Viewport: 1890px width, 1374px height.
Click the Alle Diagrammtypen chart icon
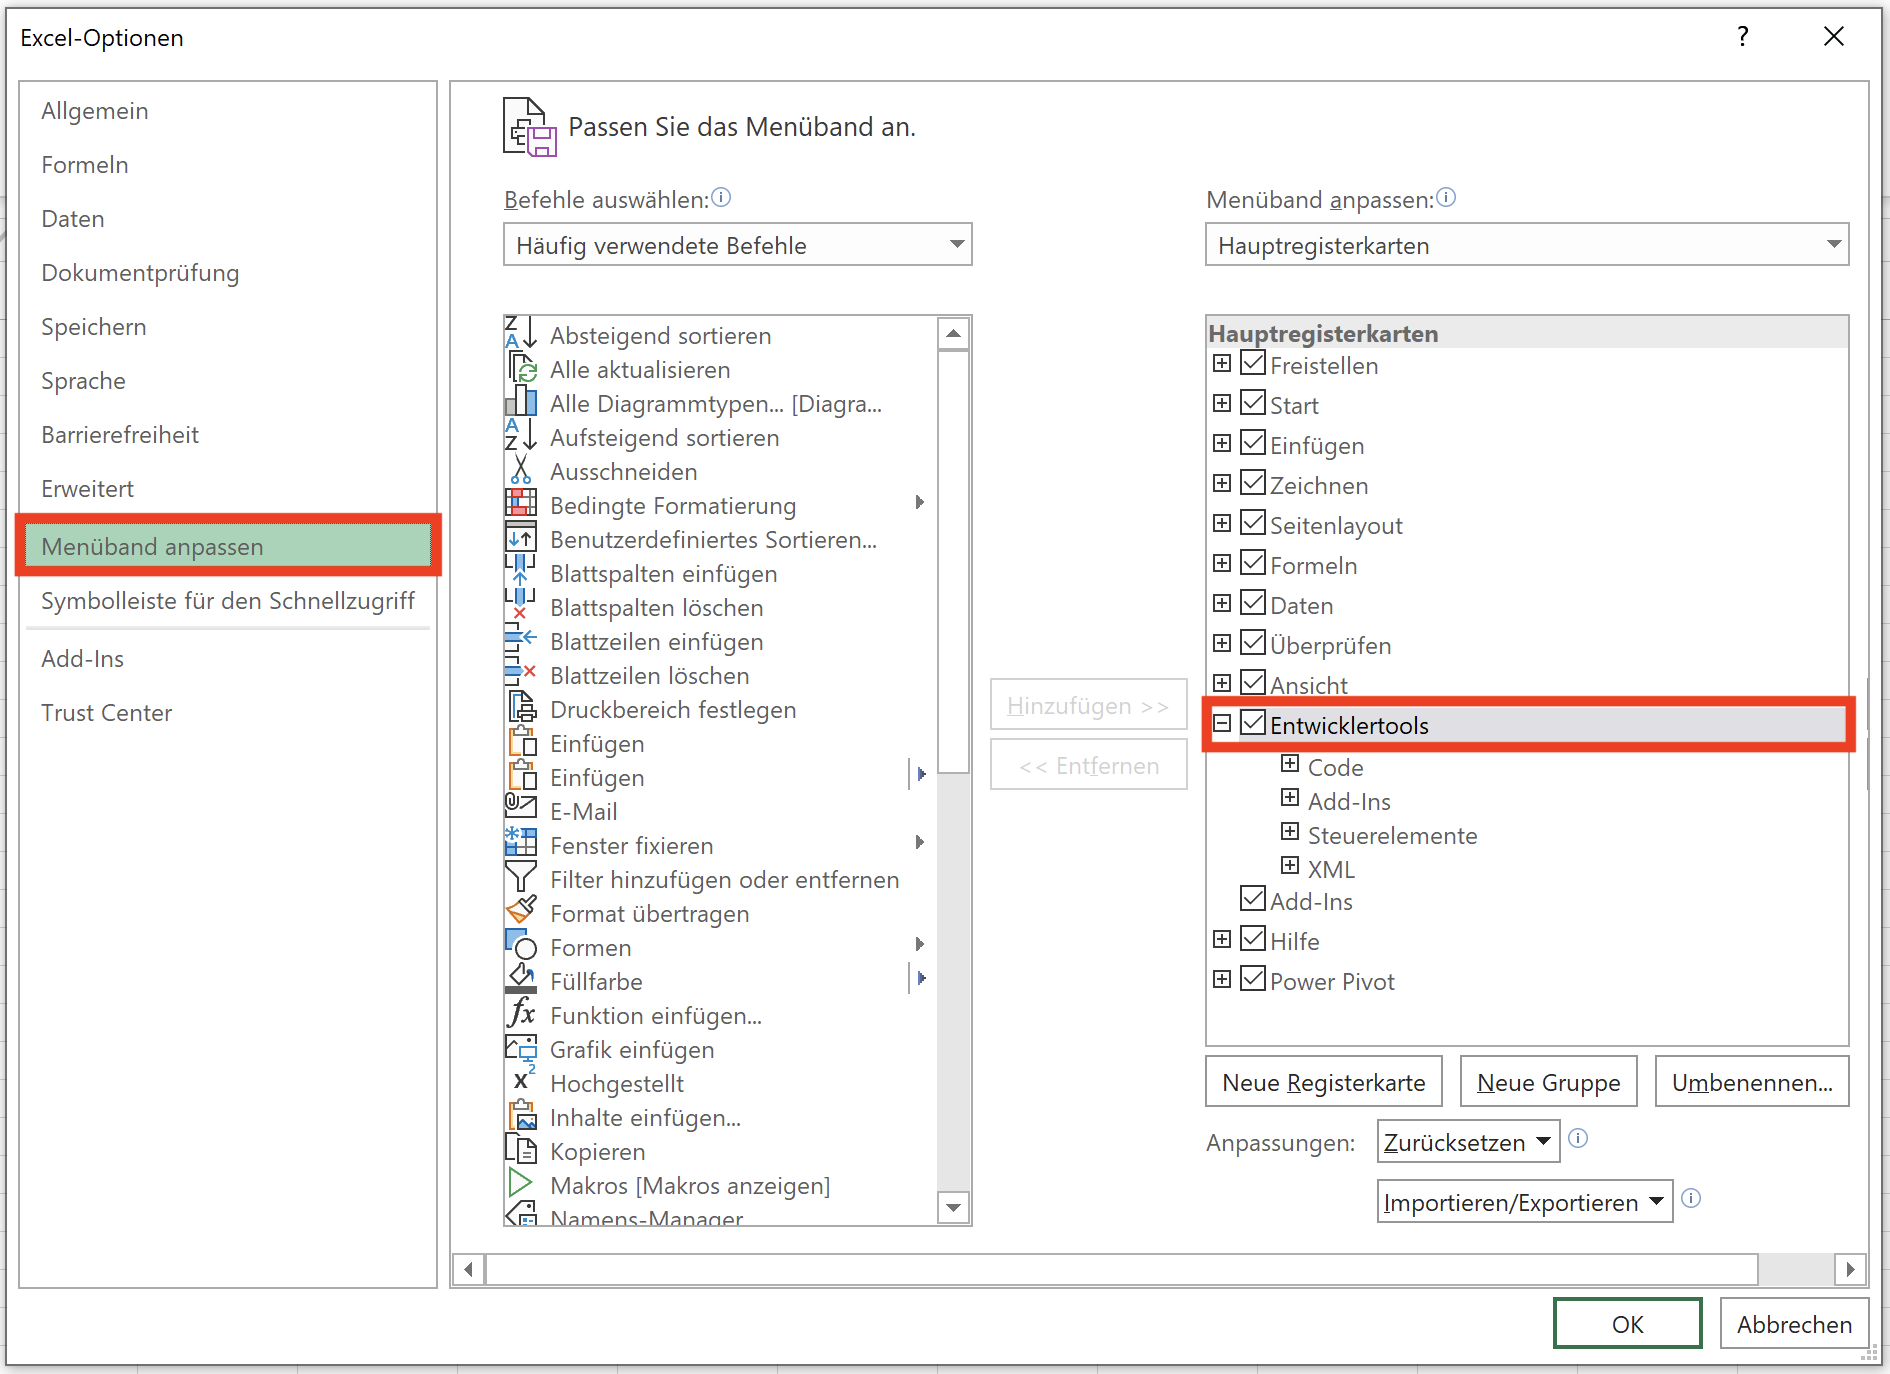[x=521, y=403]
